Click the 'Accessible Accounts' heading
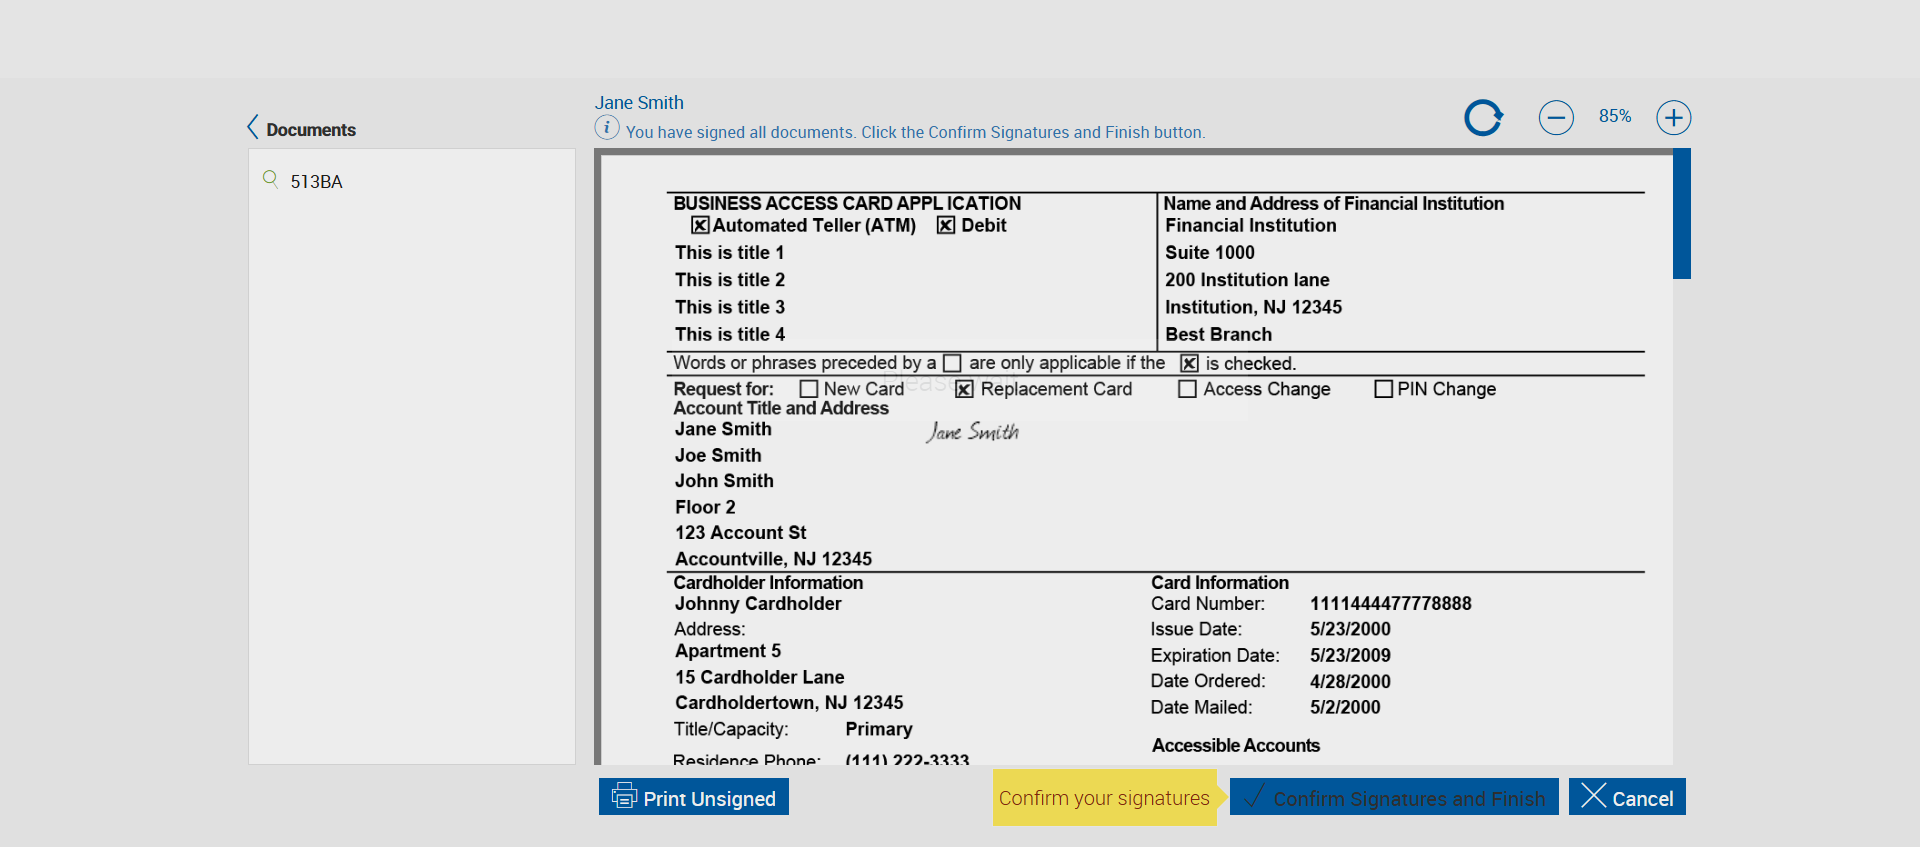This screenshot has width=1920, height=847. pos(1236,746)
